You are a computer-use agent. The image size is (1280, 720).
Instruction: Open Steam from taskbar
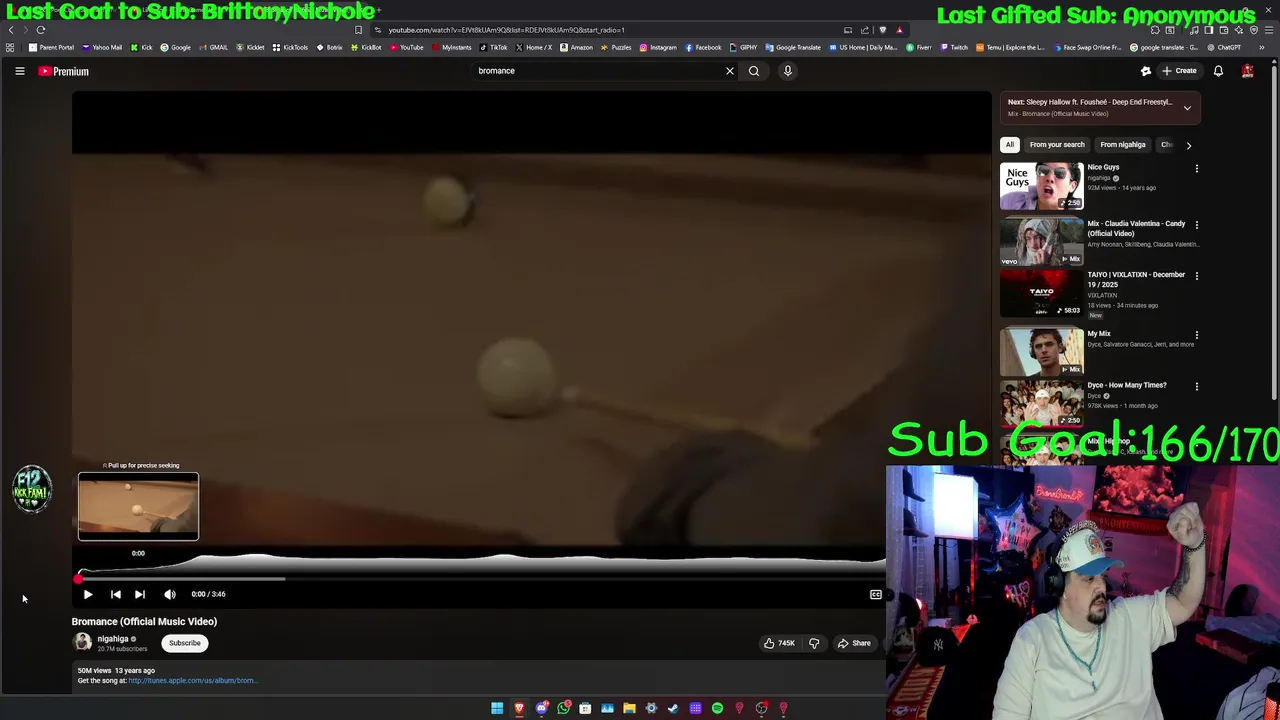[x=673, y=708]
